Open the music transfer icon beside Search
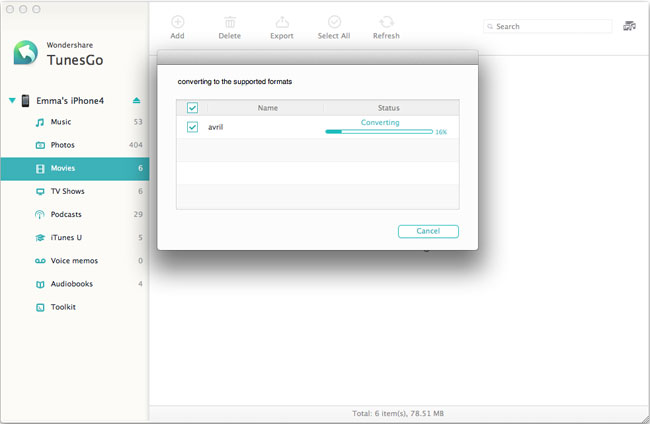Viewport: 650px width, 424px height. [x=629, y=27]
